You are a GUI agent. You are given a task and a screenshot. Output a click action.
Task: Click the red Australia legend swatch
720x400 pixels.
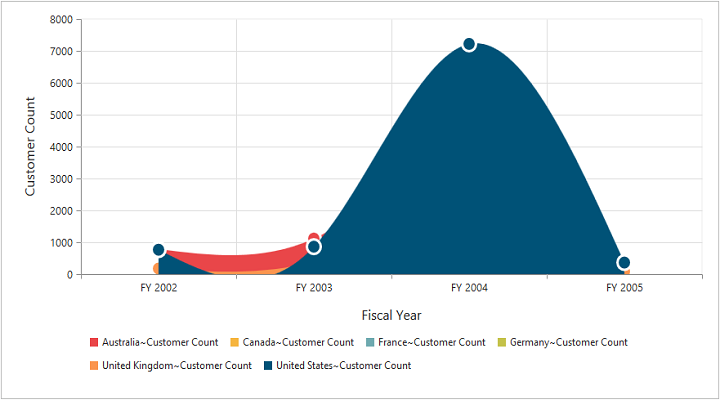coord(95,342)
